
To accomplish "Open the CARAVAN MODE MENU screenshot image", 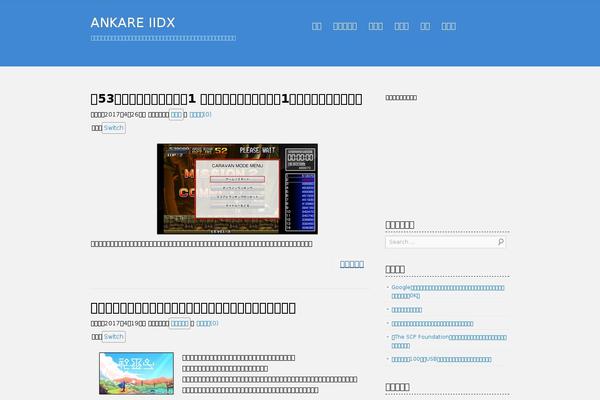I will [237, 189].
